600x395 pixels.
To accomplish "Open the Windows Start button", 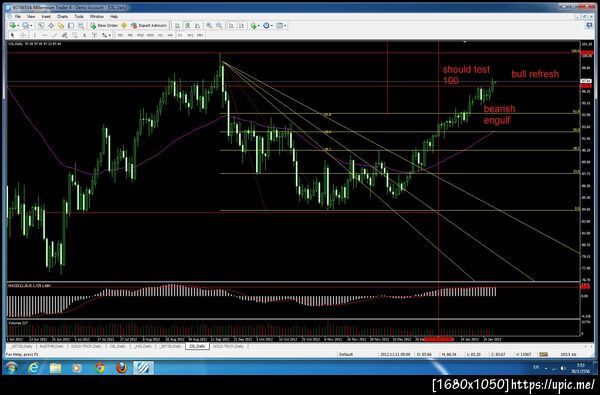I will point(11,368).
